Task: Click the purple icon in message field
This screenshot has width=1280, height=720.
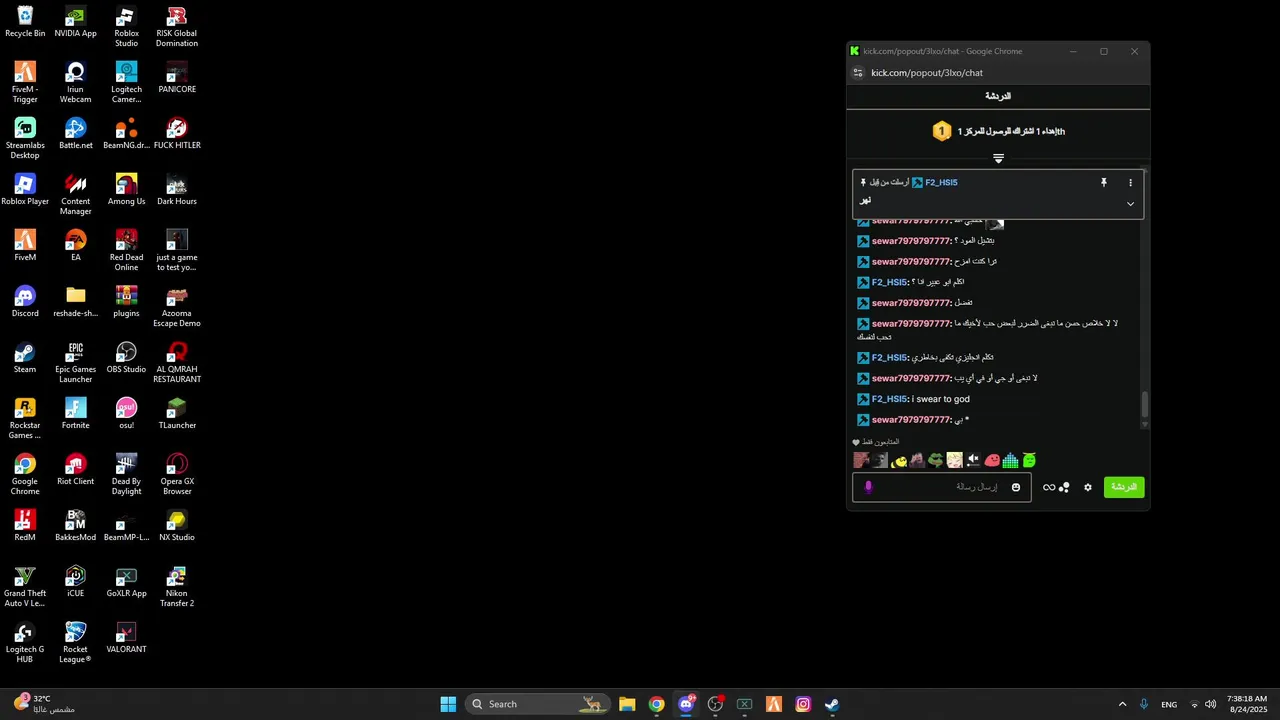Action: tap(868, 487)
